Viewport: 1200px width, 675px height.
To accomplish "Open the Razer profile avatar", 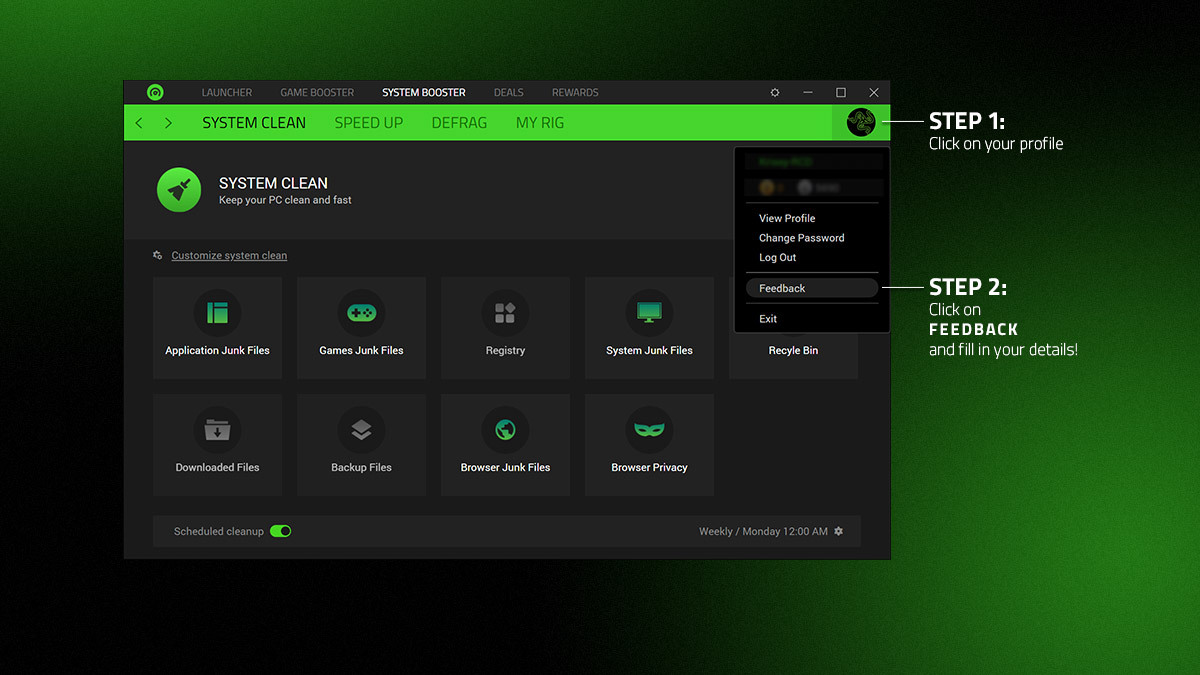I will [x=861, y=122].
